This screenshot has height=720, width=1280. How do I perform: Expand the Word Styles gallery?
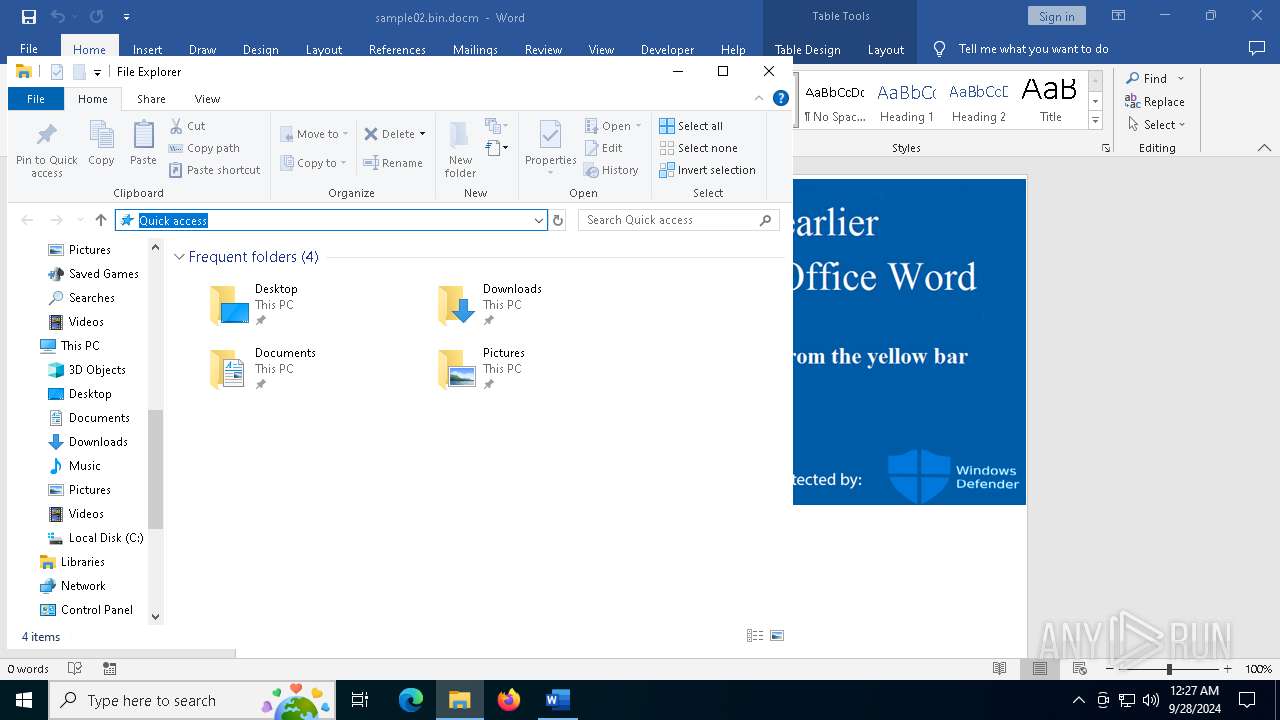pos(1096,121)
